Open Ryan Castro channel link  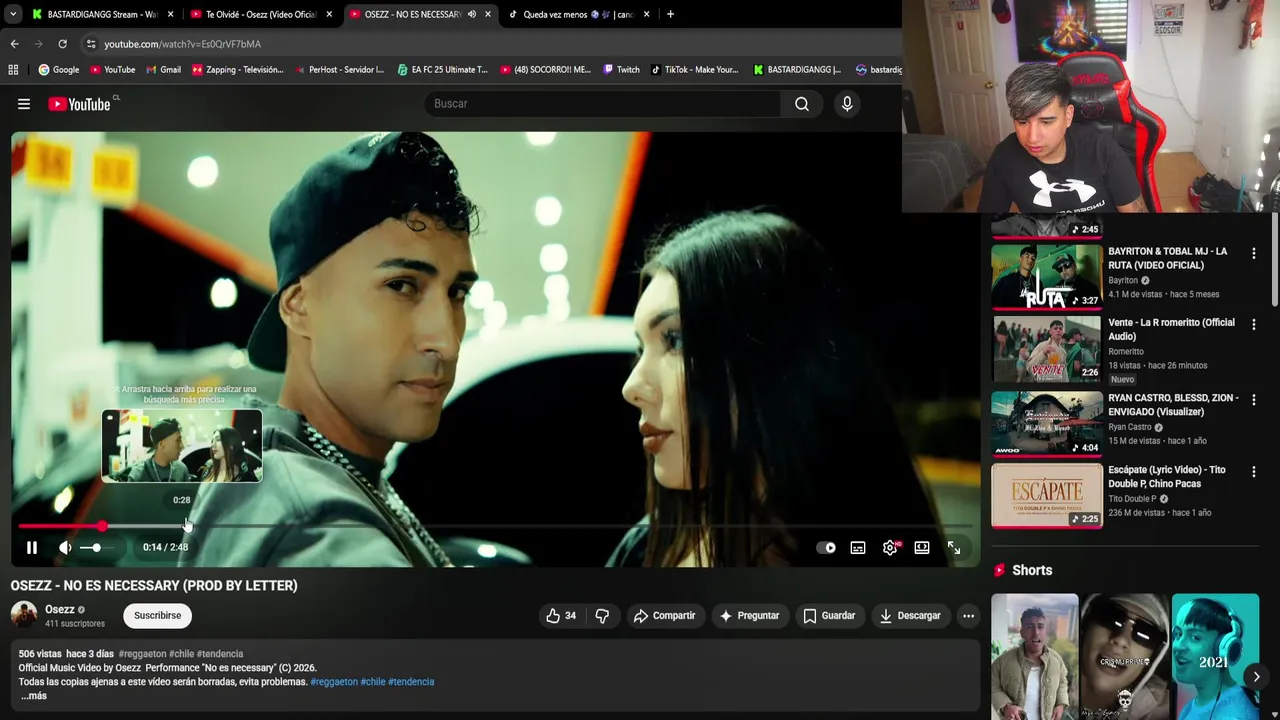pyautogui.click(x=1130, y=427)
